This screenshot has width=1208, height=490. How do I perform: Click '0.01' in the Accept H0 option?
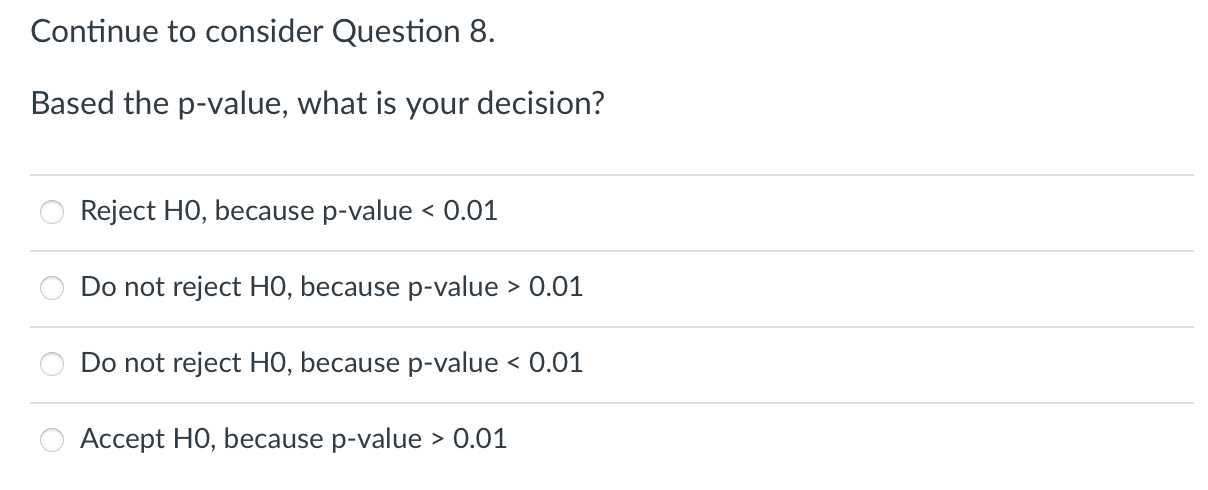coord(479,438)
